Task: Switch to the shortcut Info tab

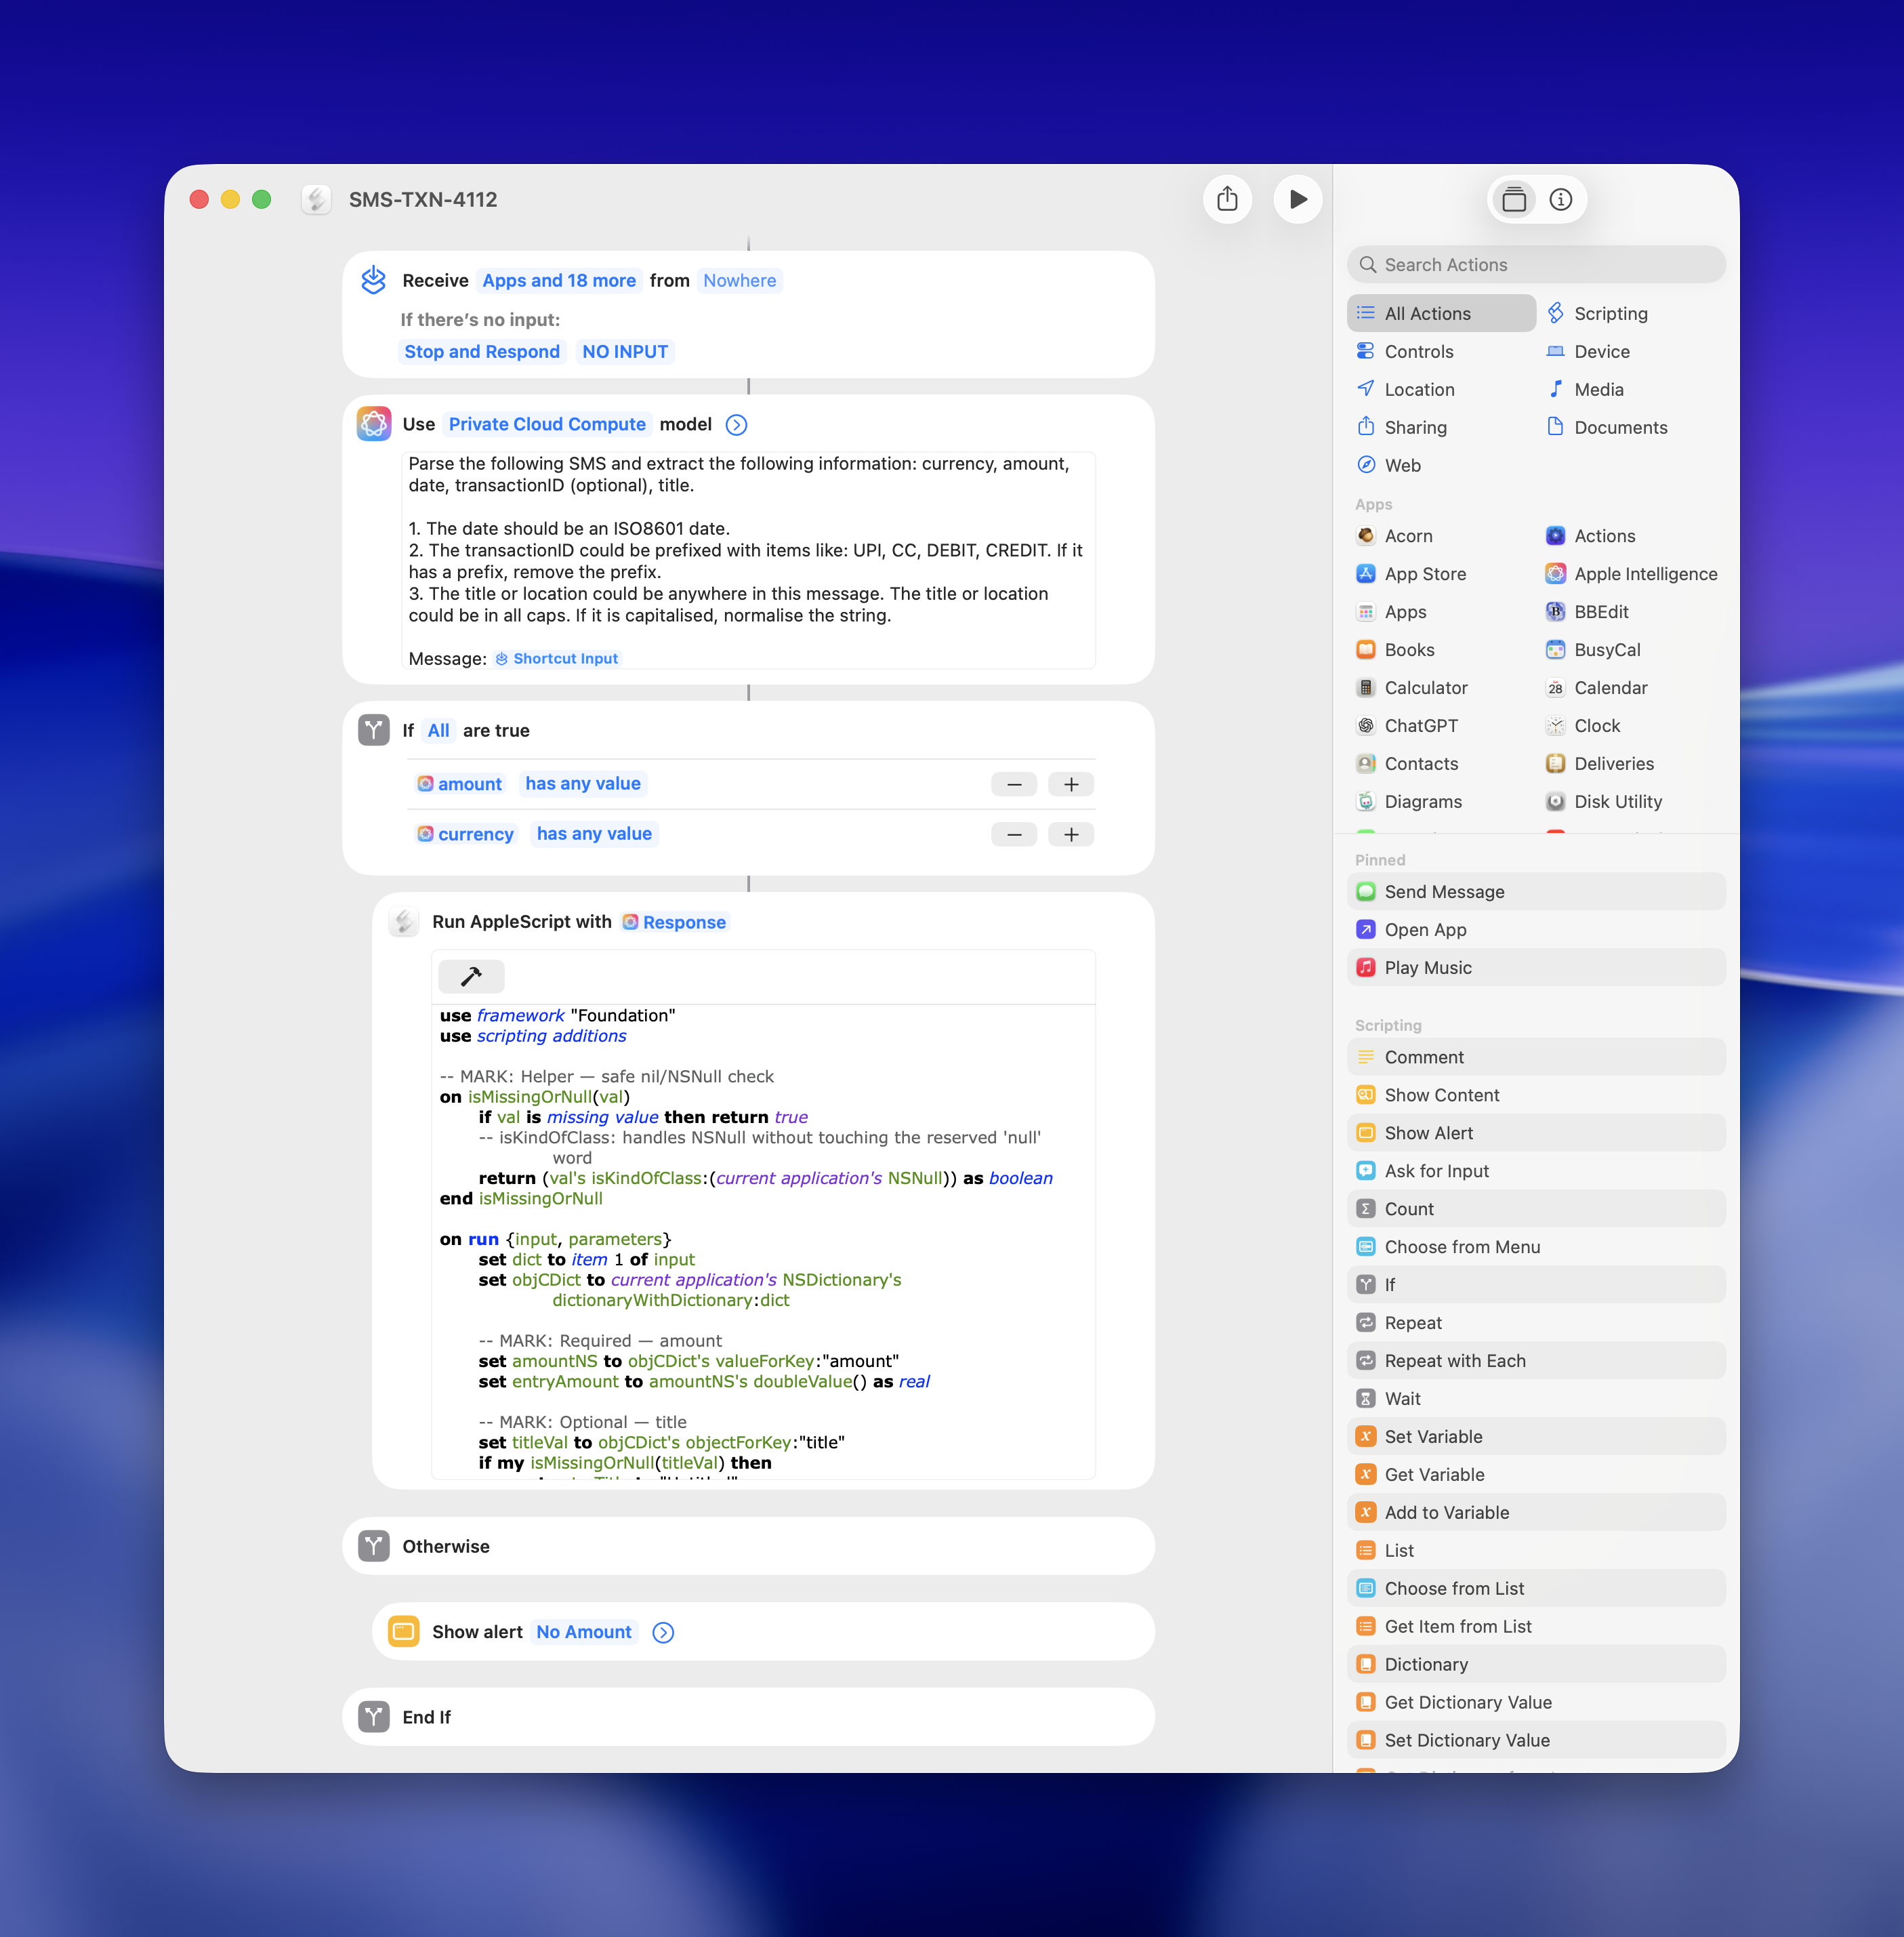Action: coord(1561,199)
